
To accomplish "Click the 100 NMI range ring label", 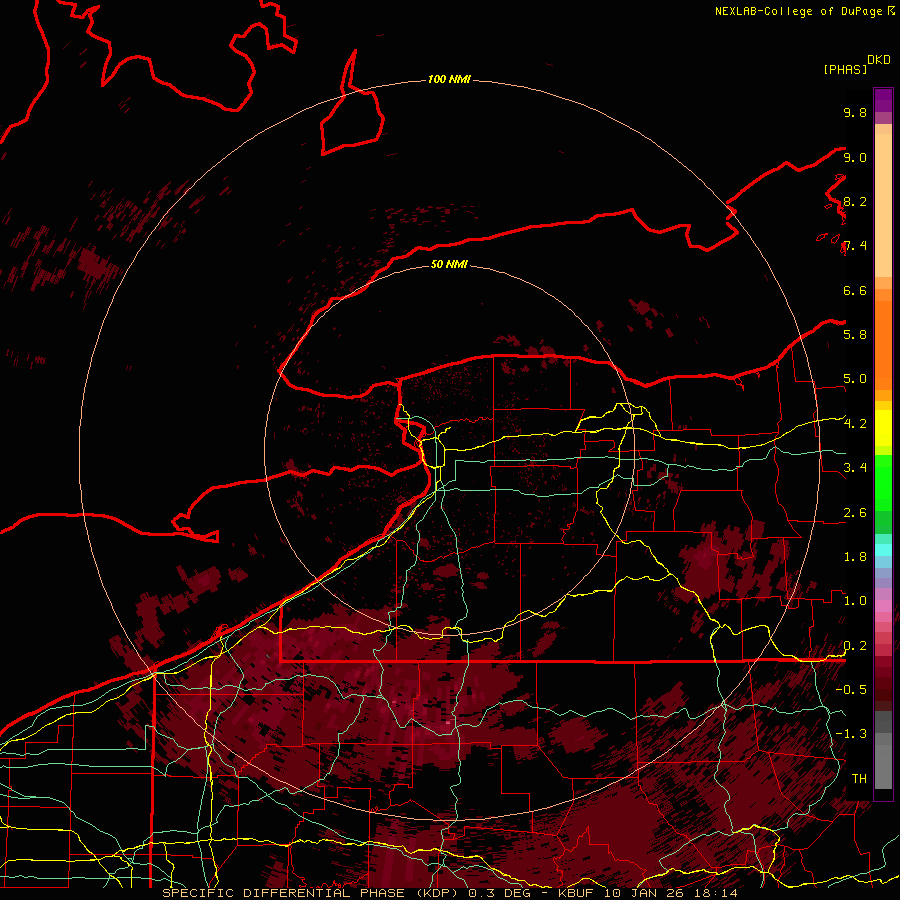I will coord(449,79).
